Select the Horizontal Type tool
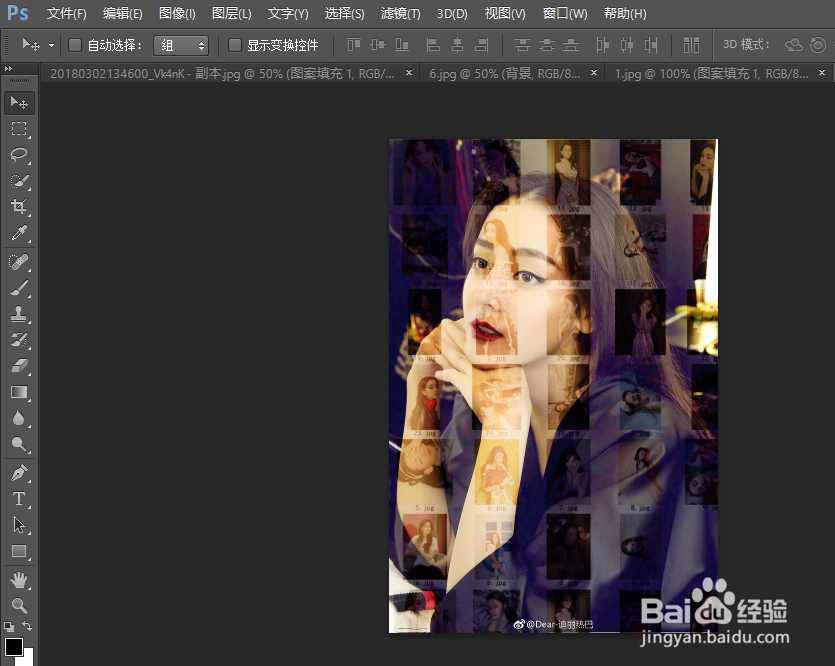The width and height of the screenshot is (835, 666). (x=19, y=499)
